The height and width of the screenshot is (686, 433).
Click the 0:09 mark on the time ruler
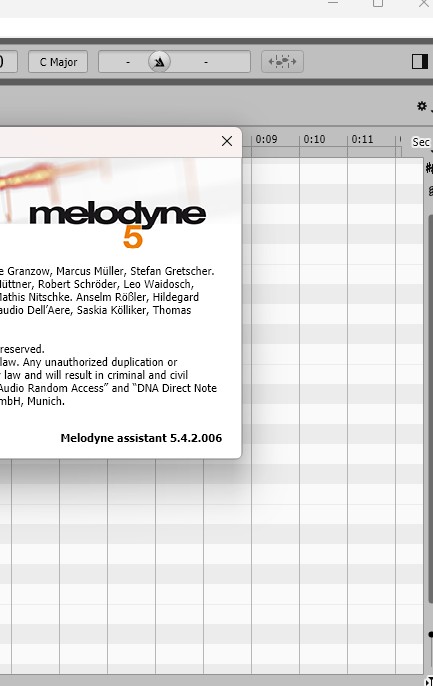click(x=266, y=139)
